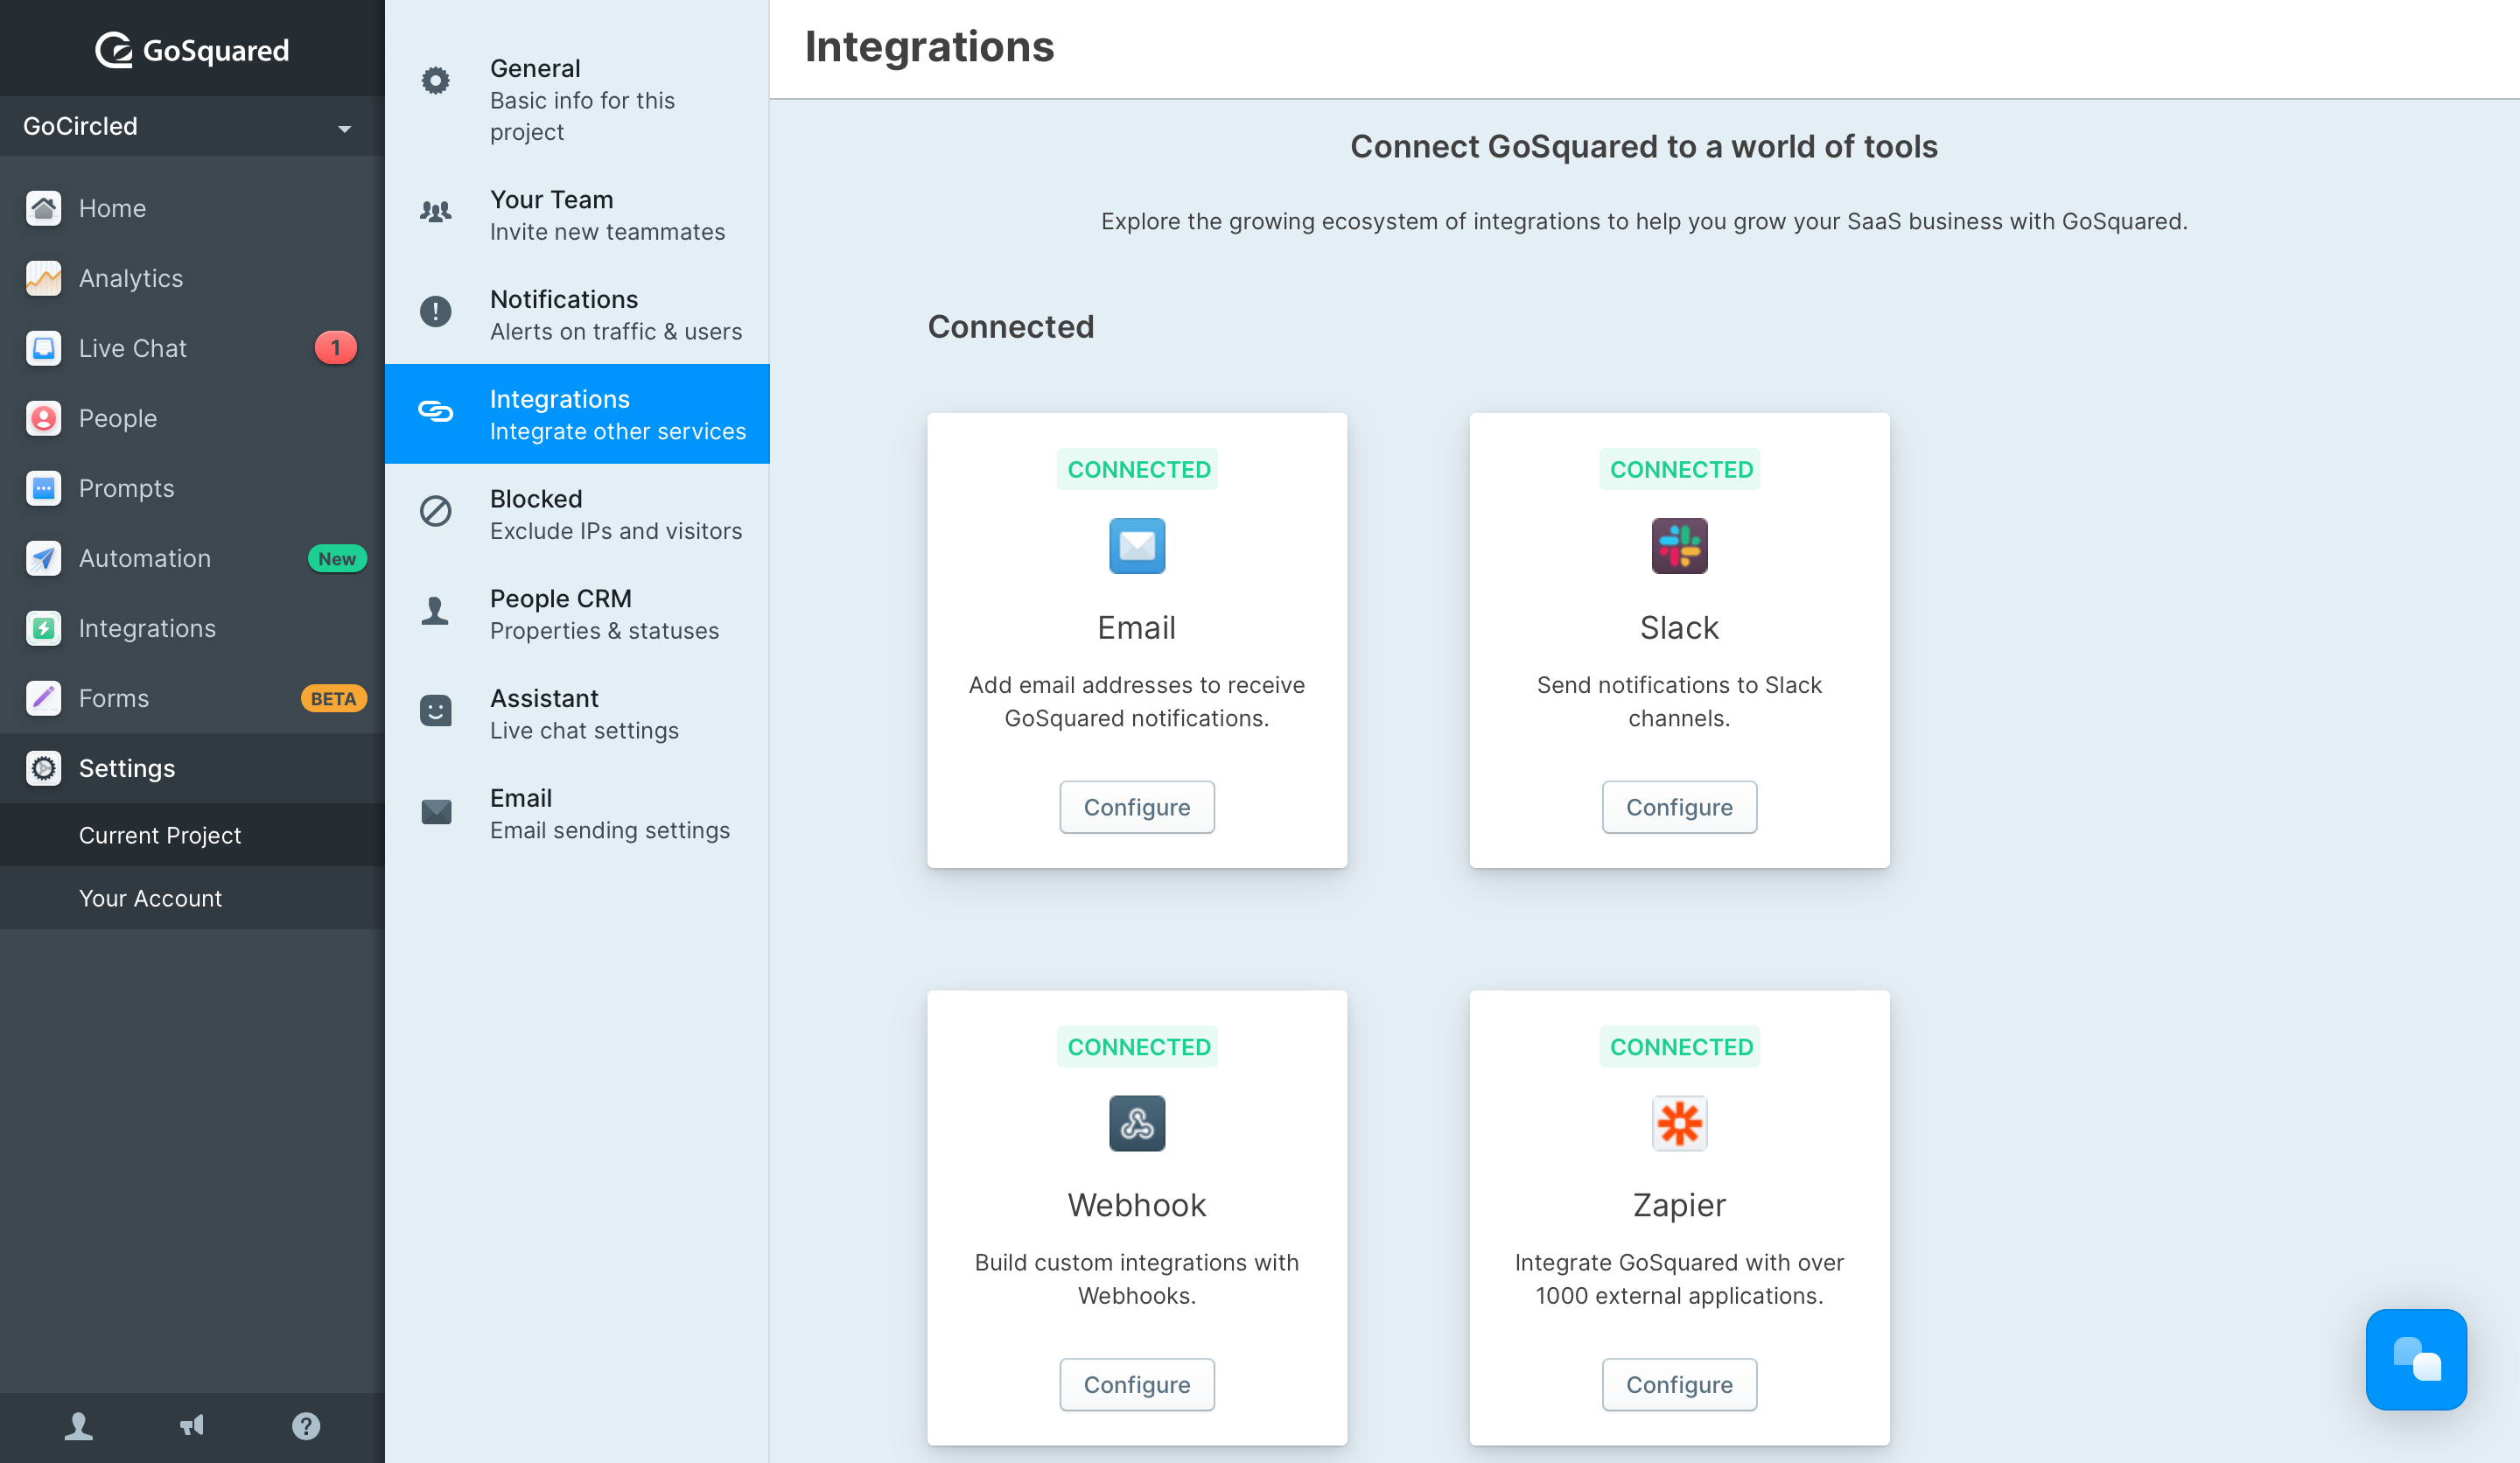Click CONNECTED status on Webhook card
2520x1463 pixels.
[1138, 1046]
